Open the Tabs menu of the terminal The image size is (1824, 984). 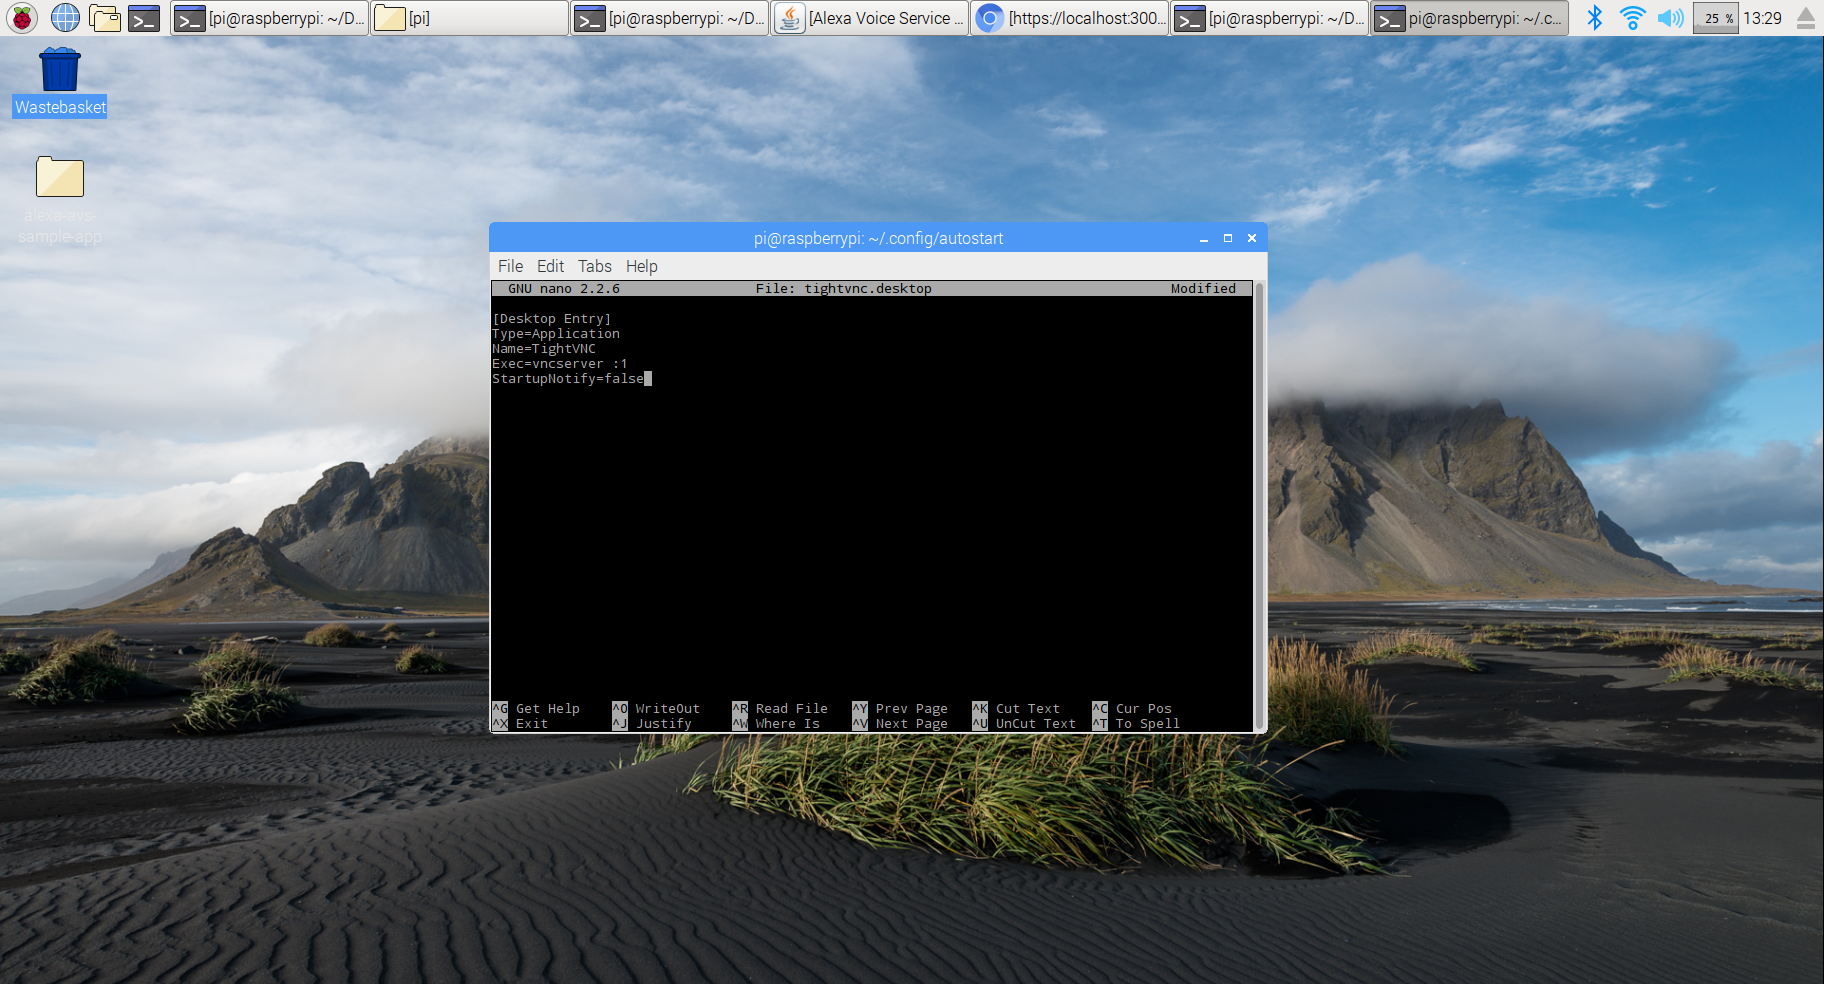coord(594,266)
